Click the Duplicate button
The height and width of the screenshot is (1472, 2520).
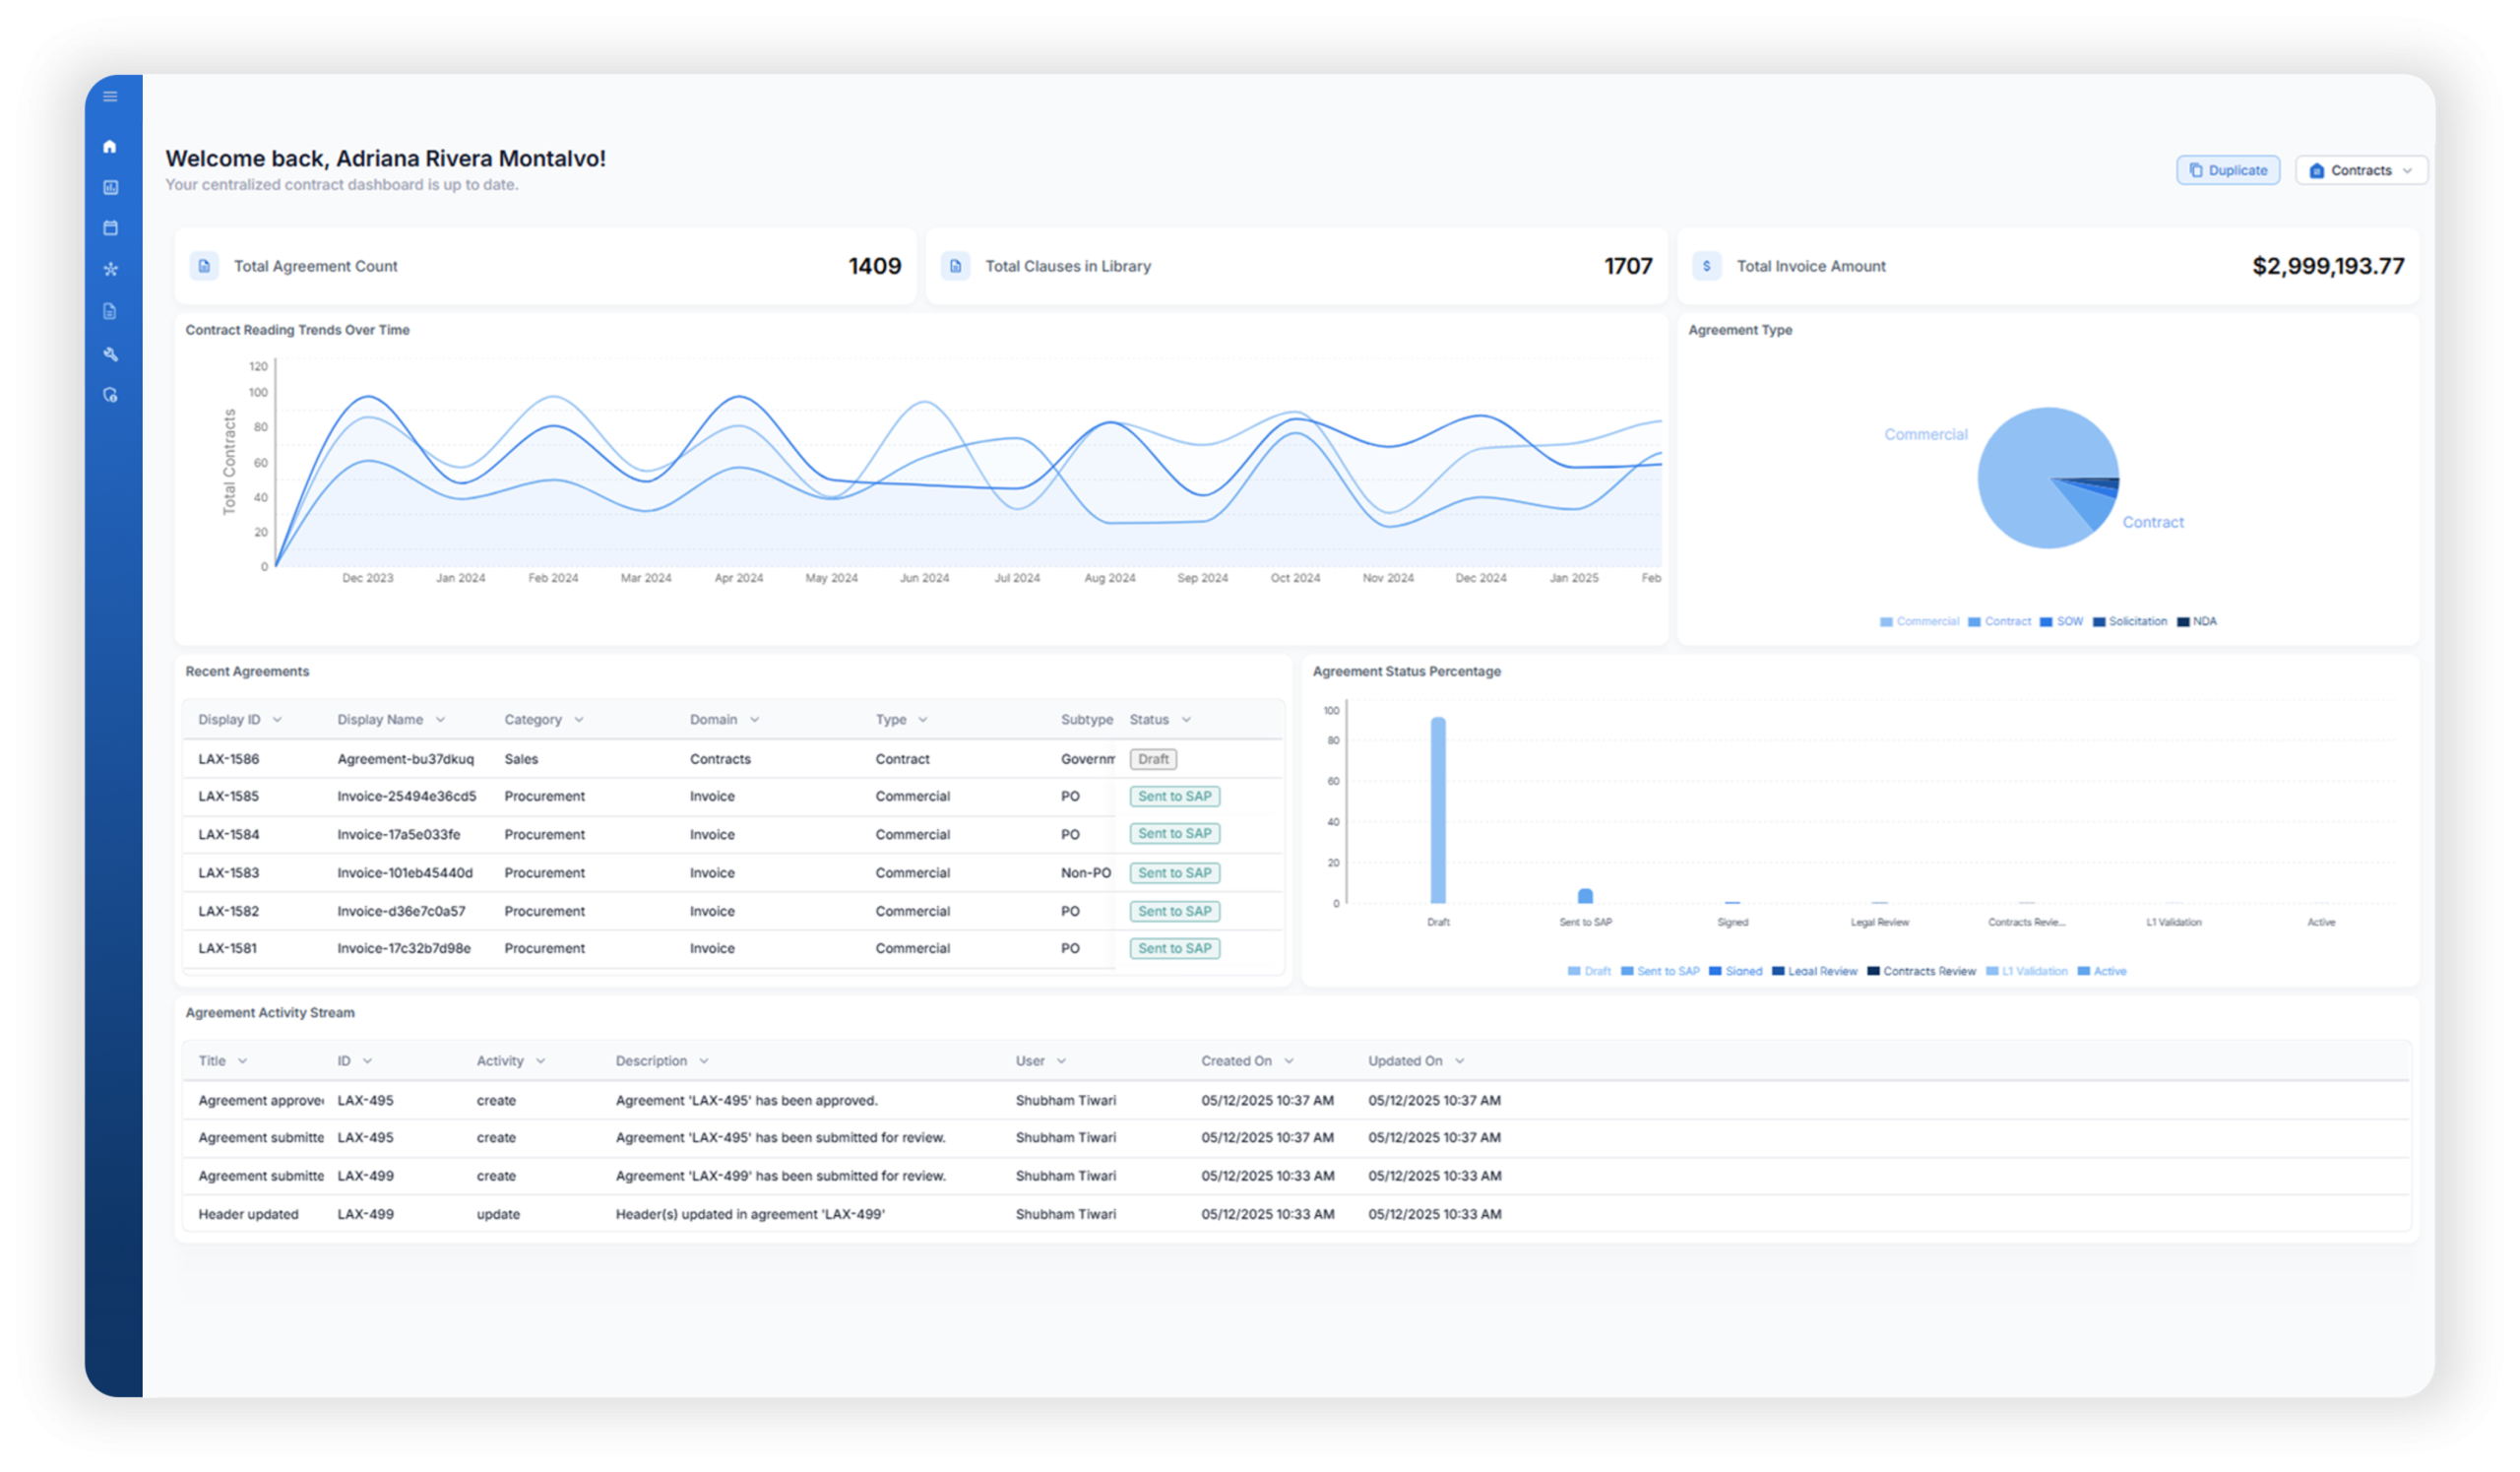pos(2228,171)
